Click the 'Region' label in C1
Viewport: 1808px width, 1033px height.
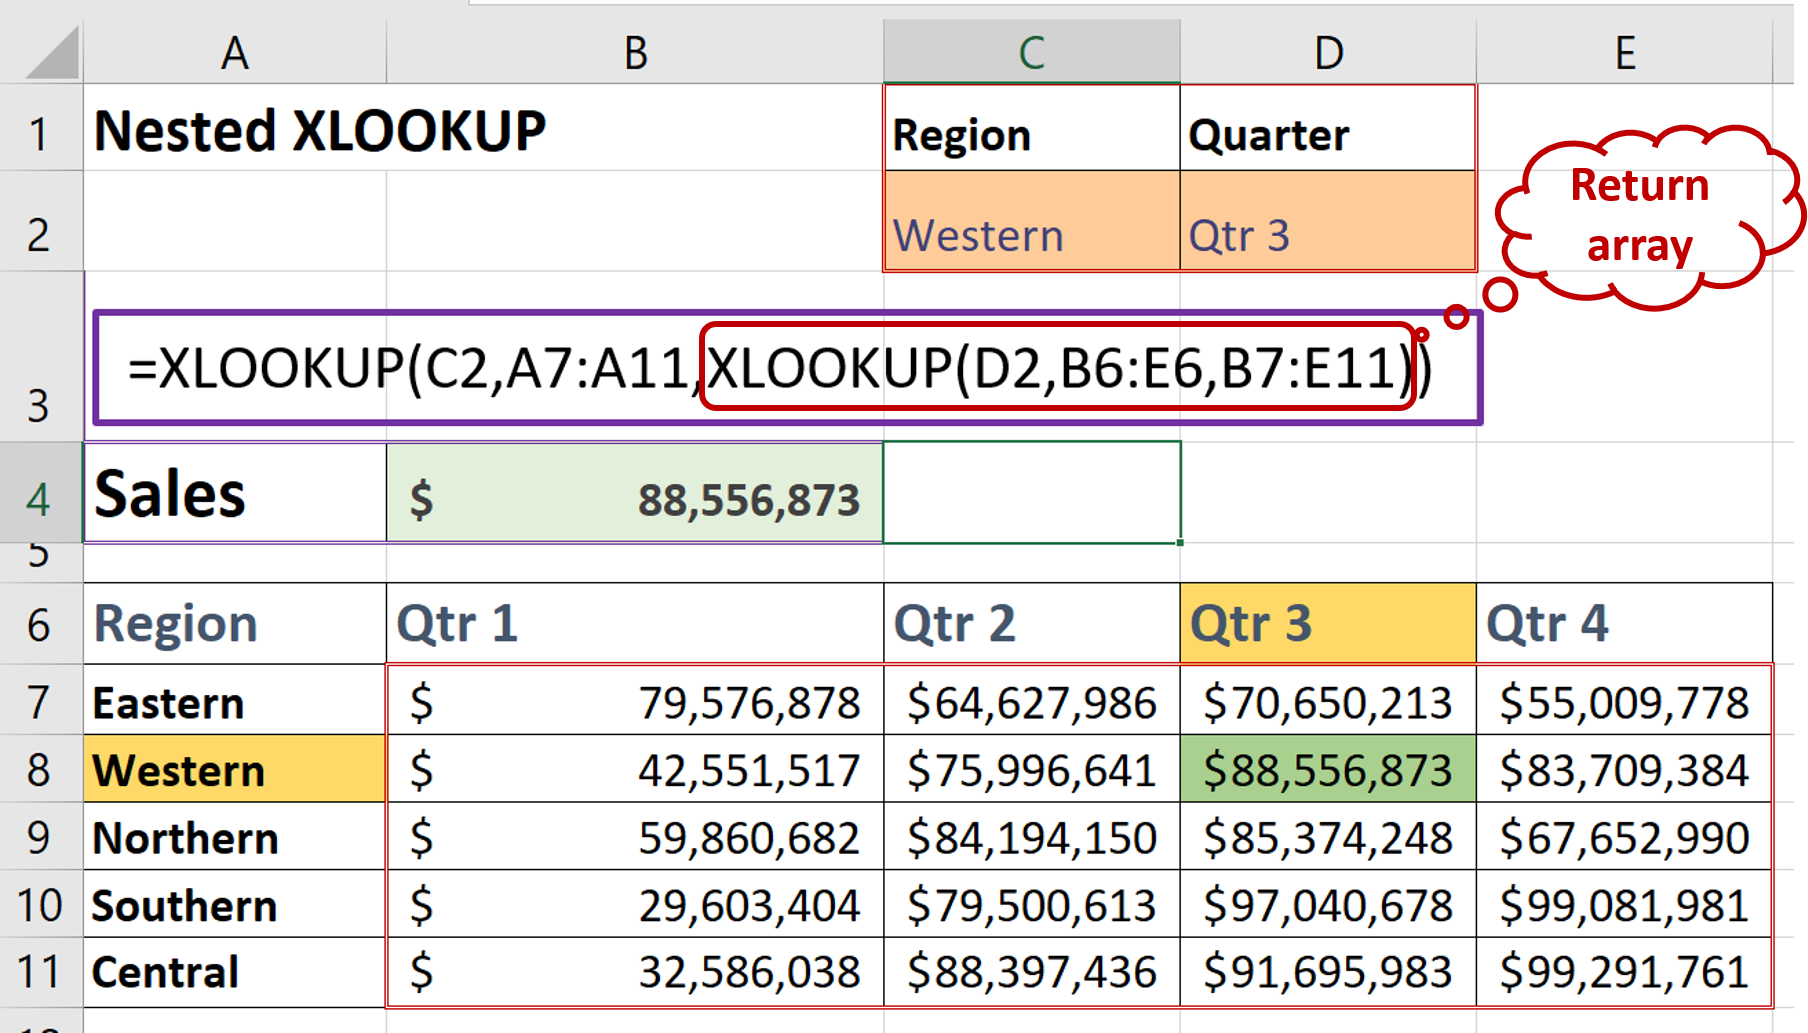[1032, 129]
